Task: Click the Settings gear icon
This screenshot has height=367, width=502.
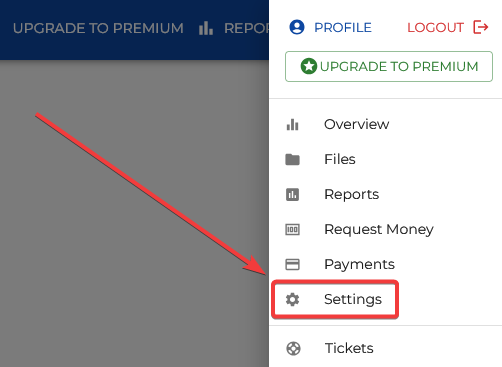Action: 292,299
